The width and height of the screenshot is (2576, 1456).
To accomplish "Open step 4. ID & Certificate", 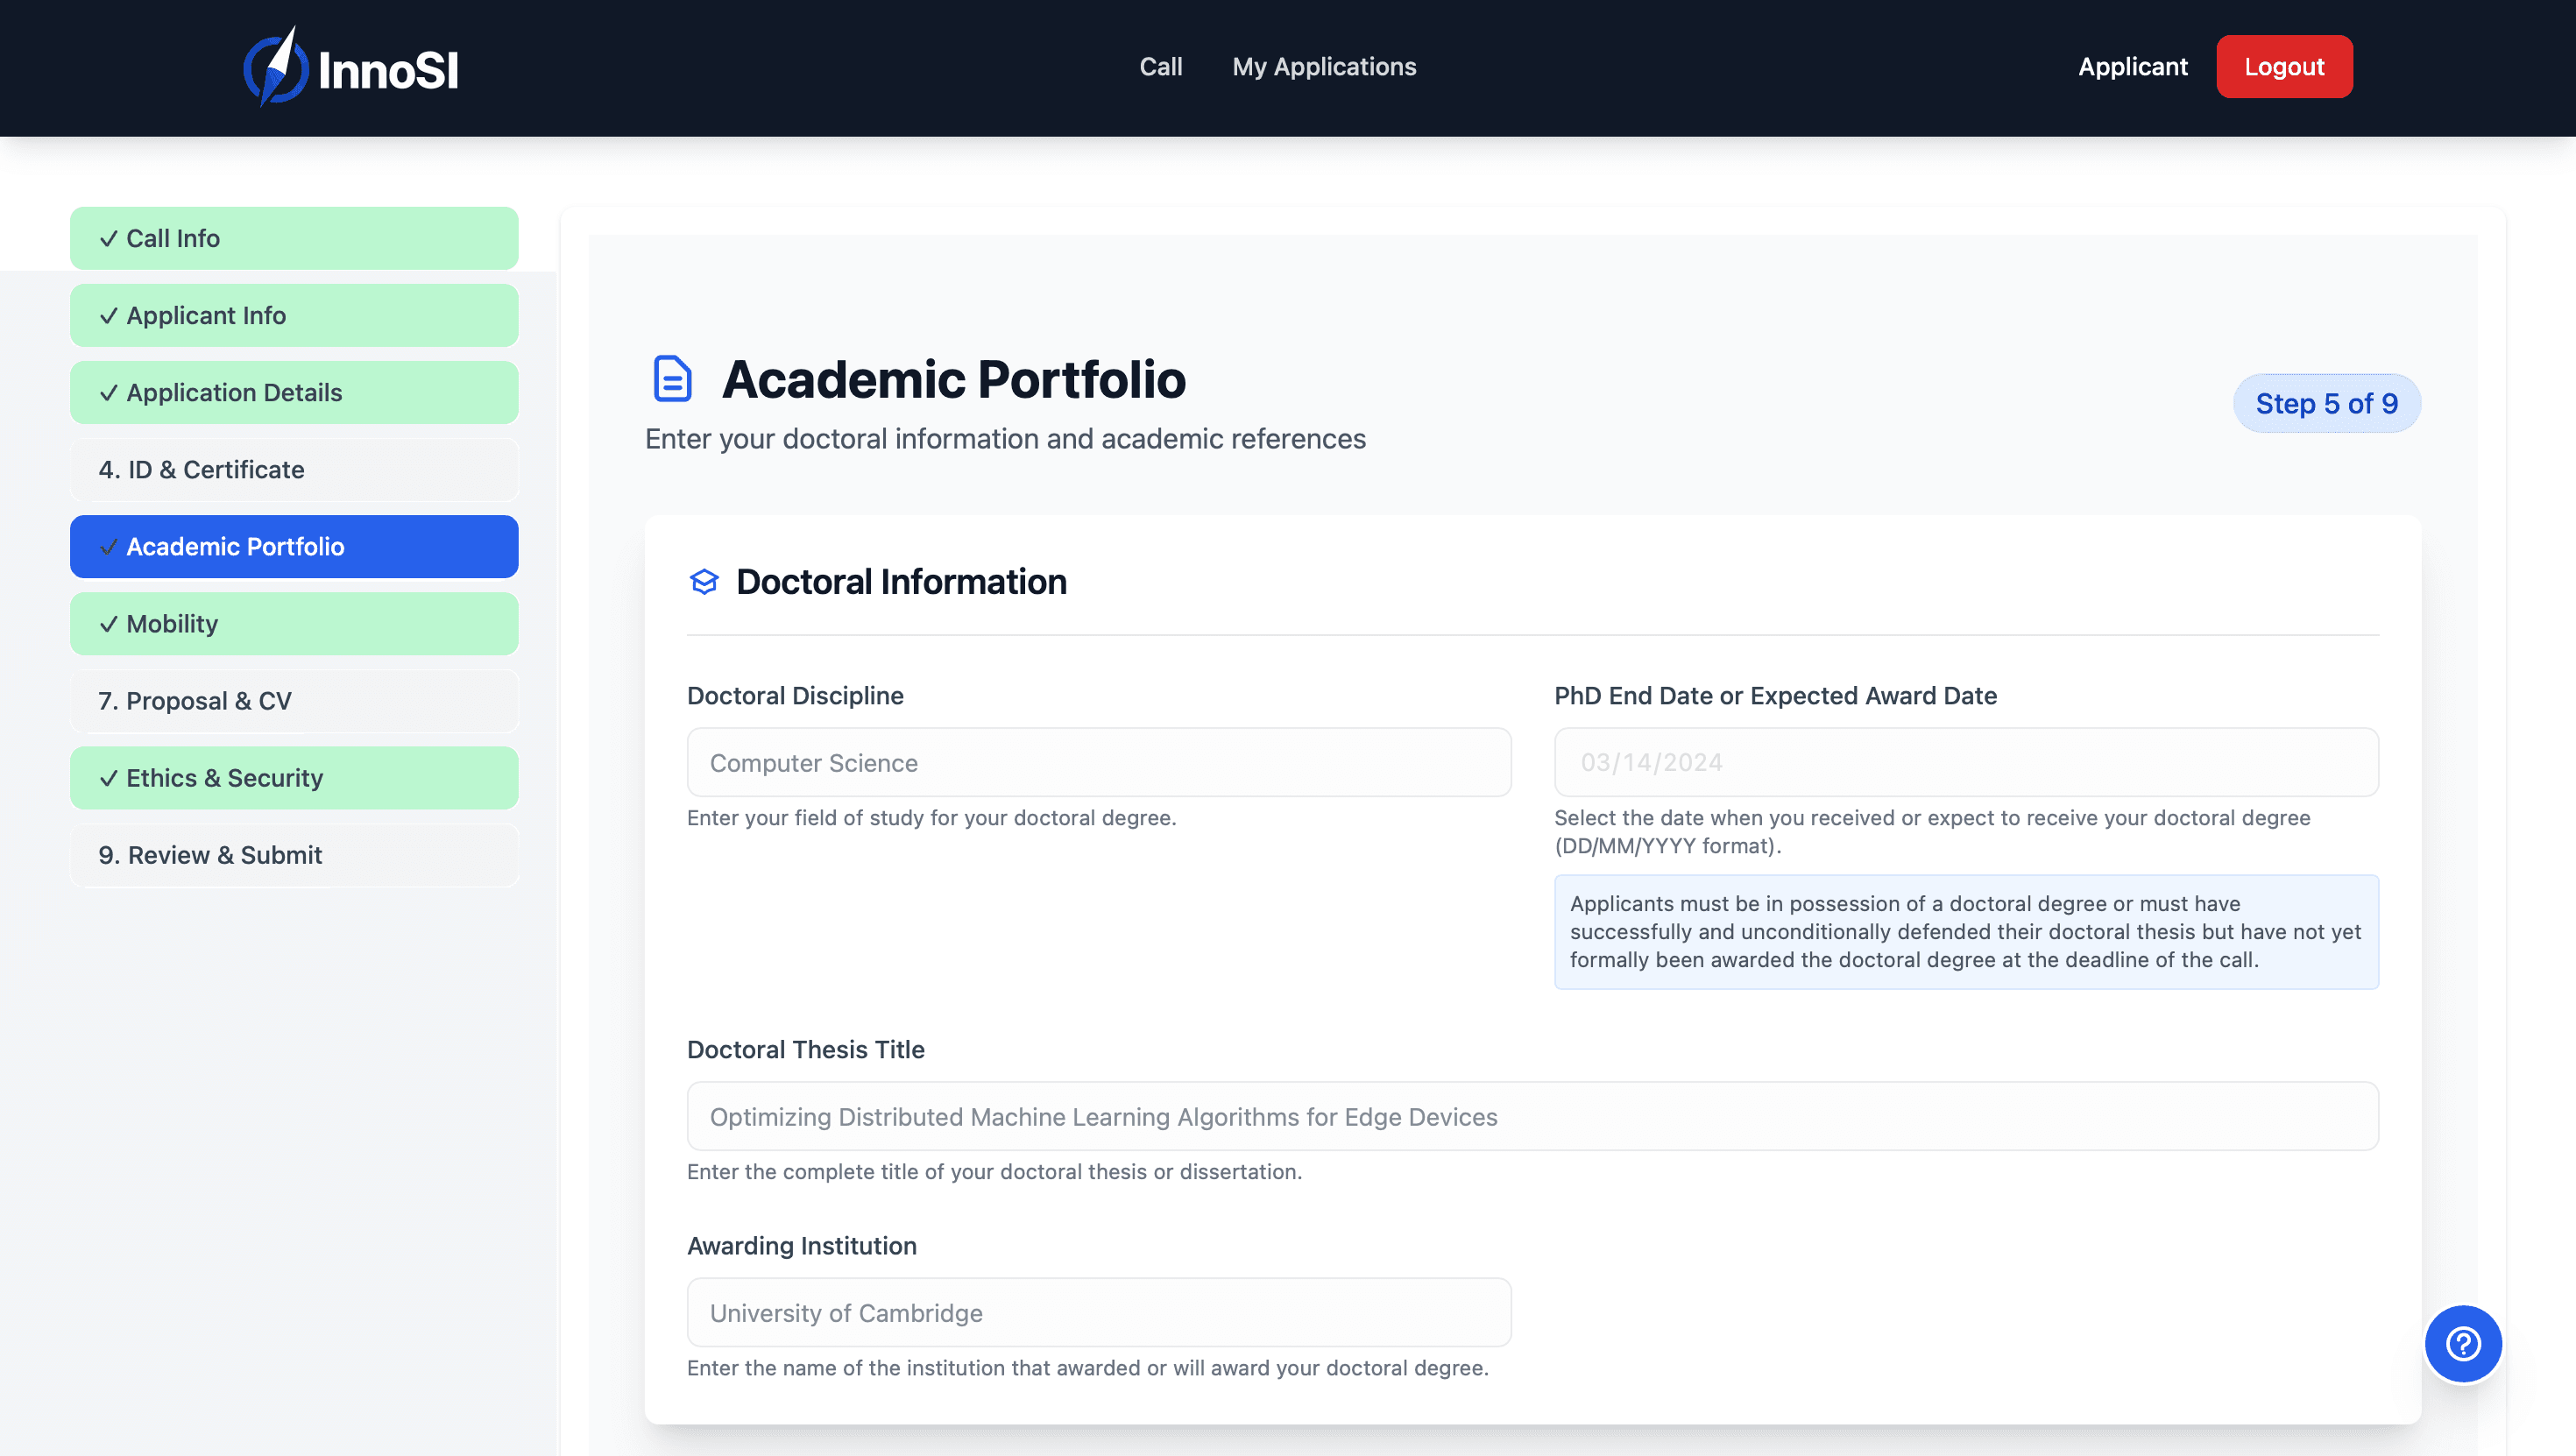I will (x=294, y=469).
